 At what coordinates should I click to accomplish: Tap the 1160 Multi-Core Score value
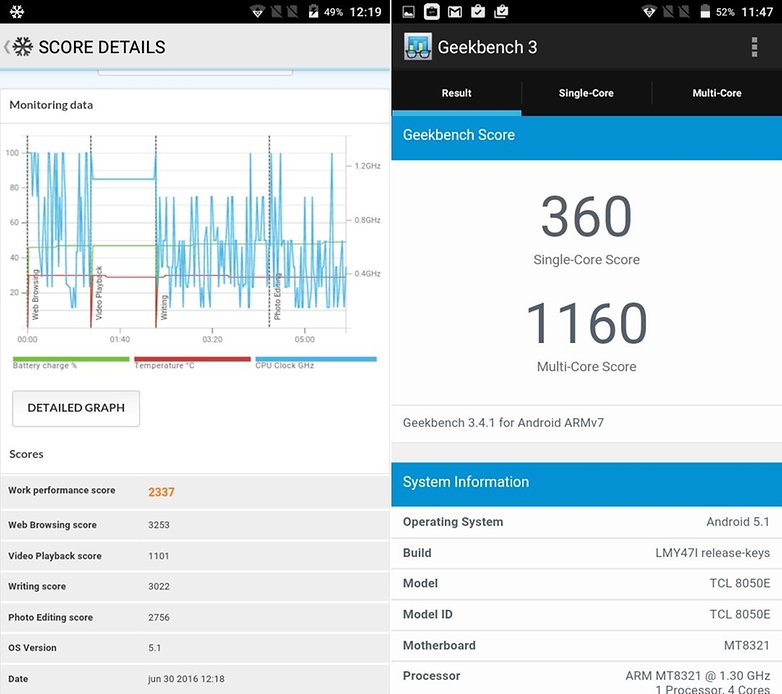point(586,323)
